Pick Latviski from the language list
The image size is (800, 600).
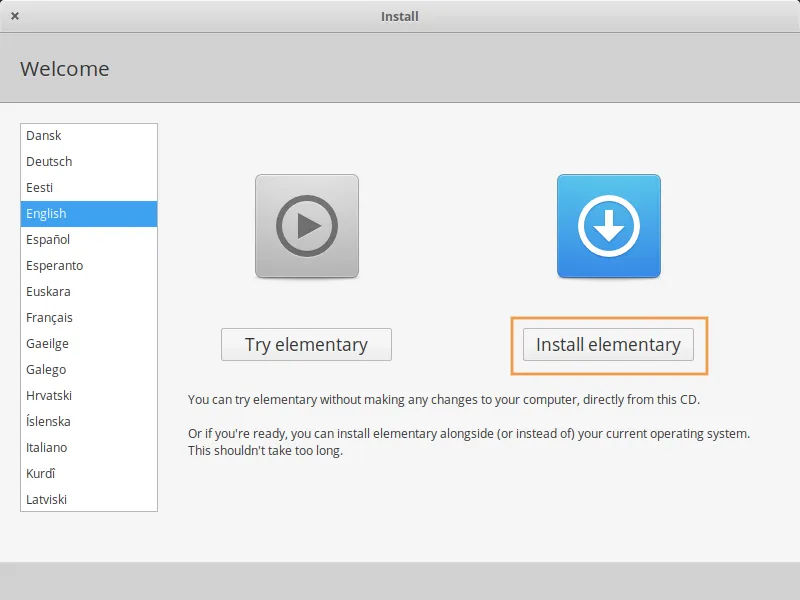89,499
